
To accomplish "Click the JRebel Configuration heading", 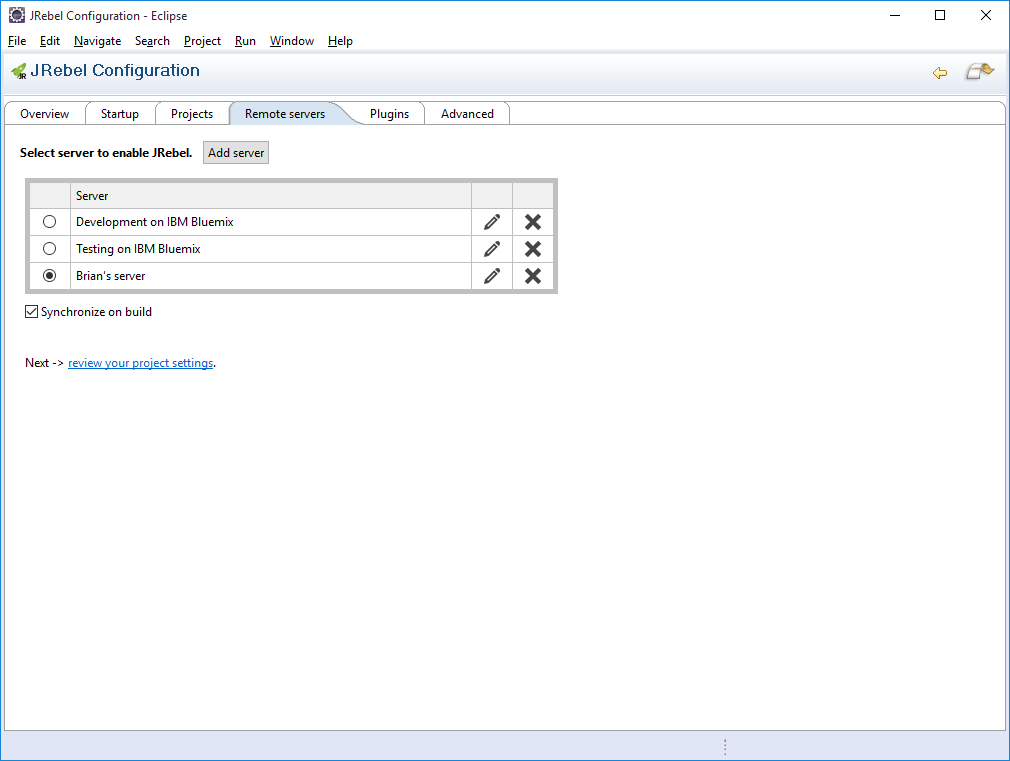I will click(x=115, y=70).
